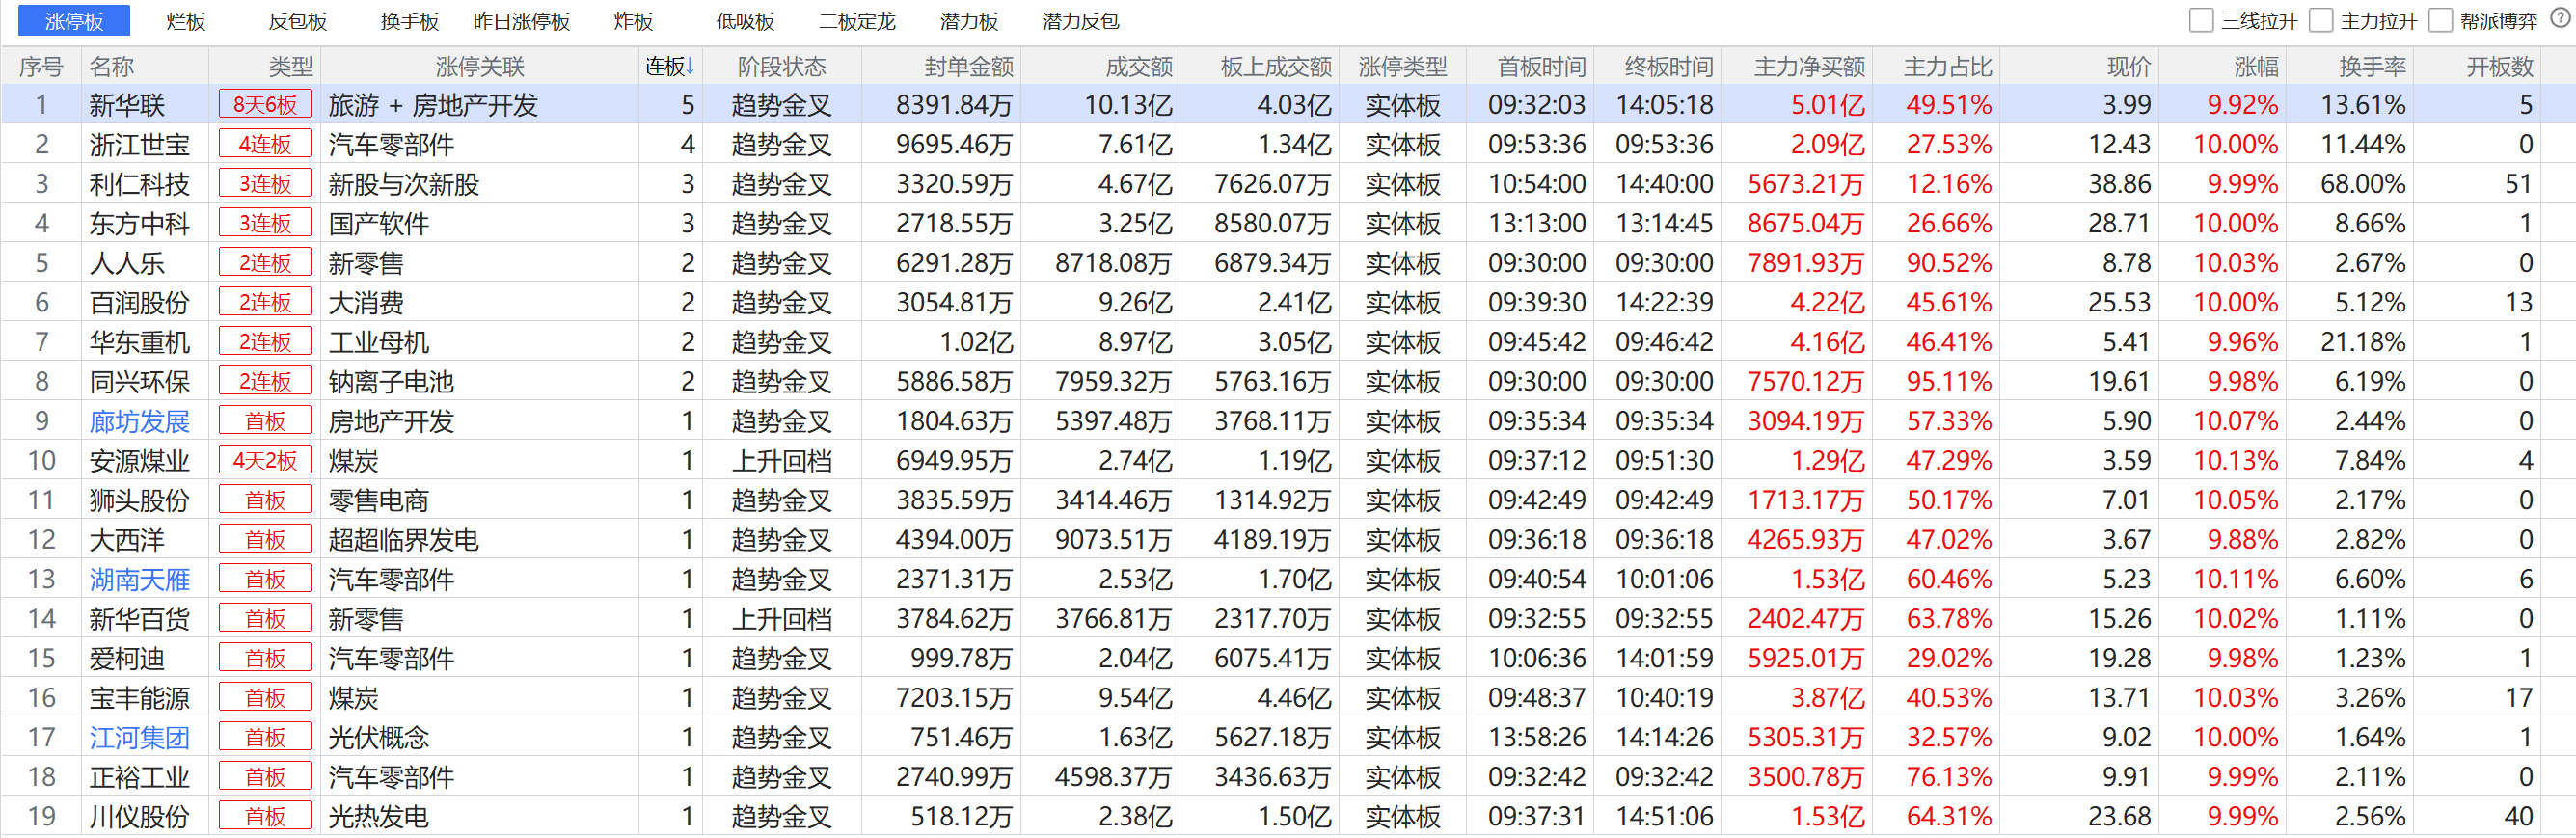
Task: Sort by the 主力占比 column header
Action: (1947, 67)
